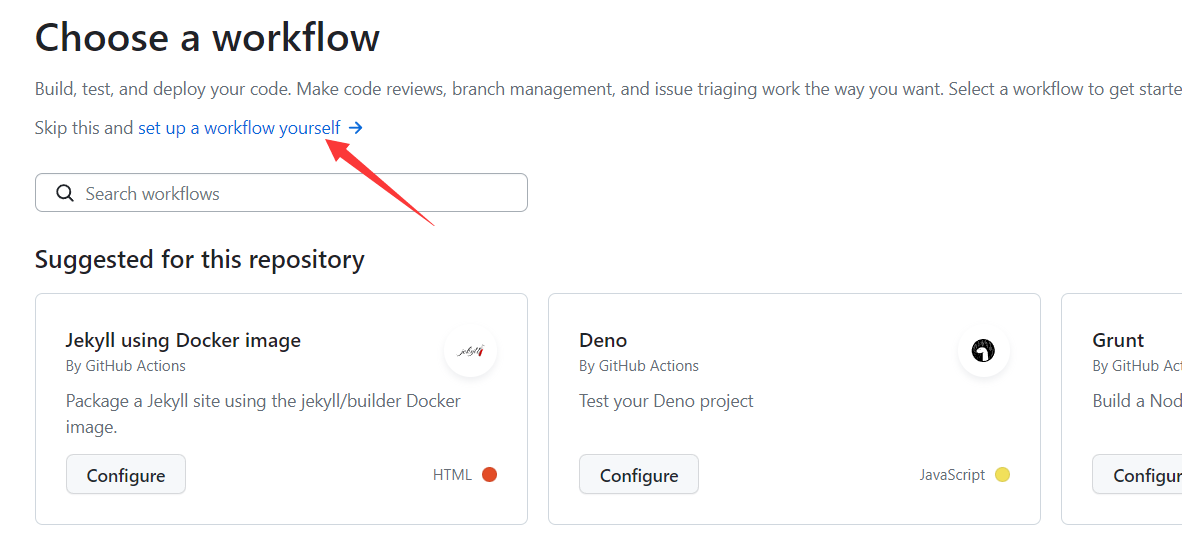
Task: Select the Deno workflow title
Action: coord(603,340)
